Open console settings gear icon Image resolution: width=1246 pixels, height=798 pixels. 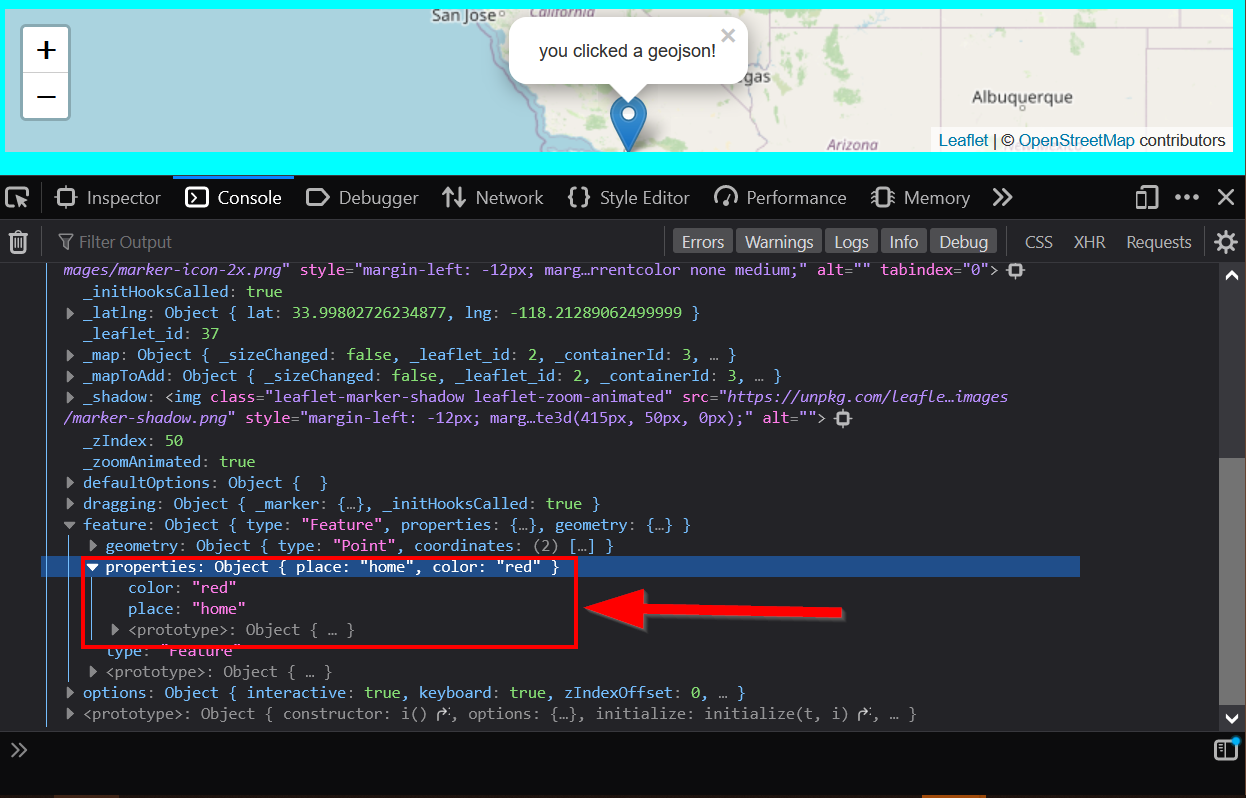[1225, 242]
